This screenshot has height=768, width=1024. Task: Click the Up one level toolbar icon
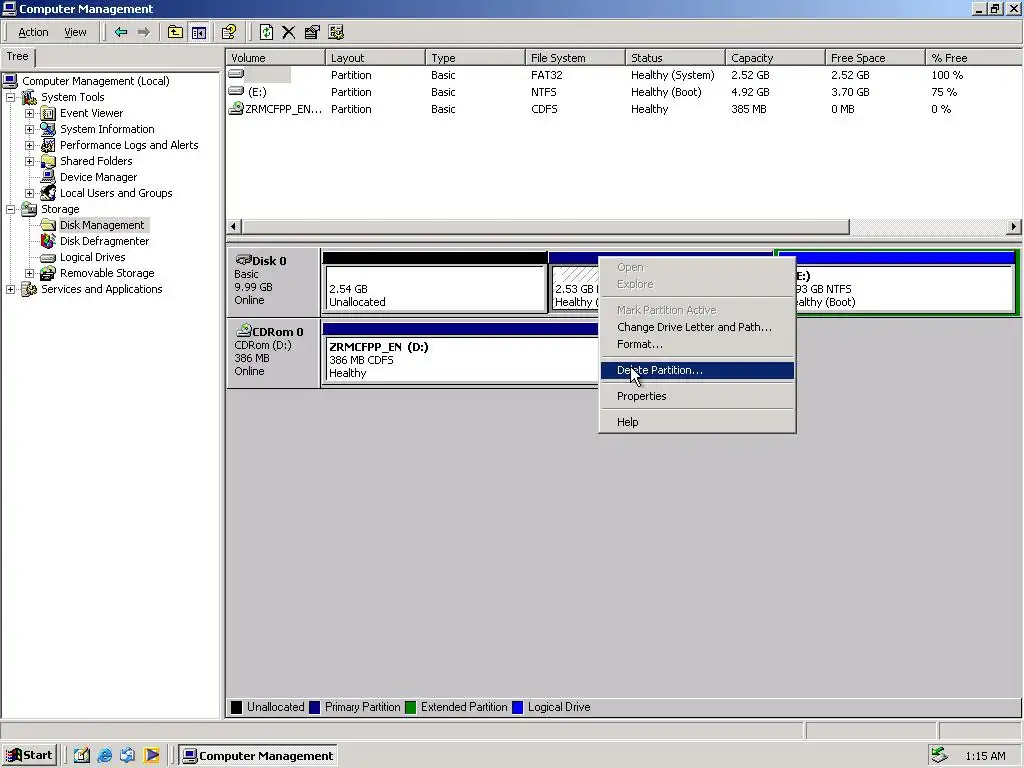point(175,32)
